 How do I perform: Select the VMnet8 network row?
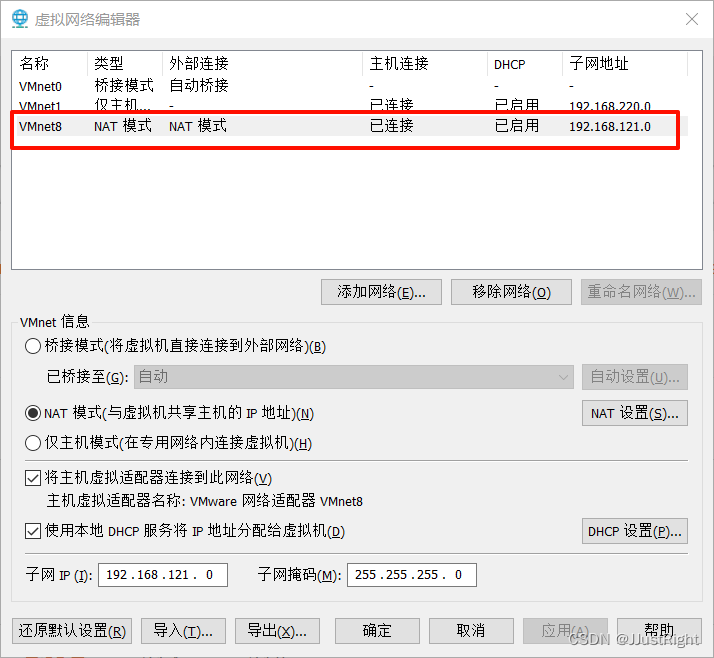[350, 126]
